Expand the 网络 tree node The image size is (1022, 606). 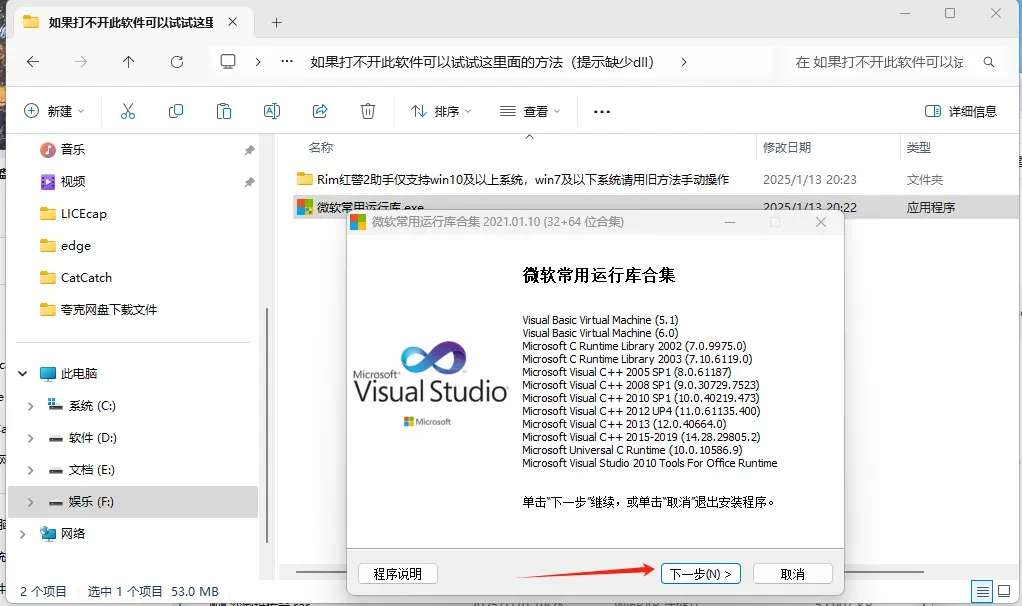(x=23, y=534)
